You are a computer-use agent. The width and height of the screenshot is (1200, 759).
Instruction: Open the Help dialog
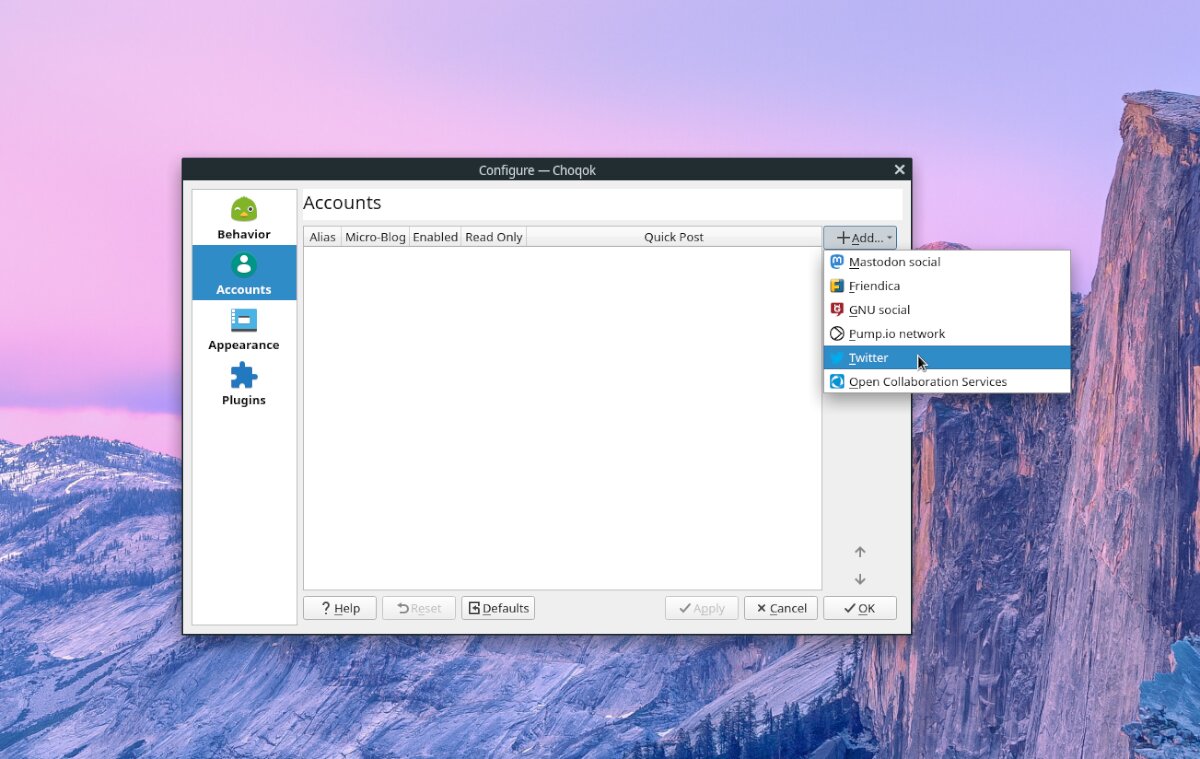coord(339,607)
